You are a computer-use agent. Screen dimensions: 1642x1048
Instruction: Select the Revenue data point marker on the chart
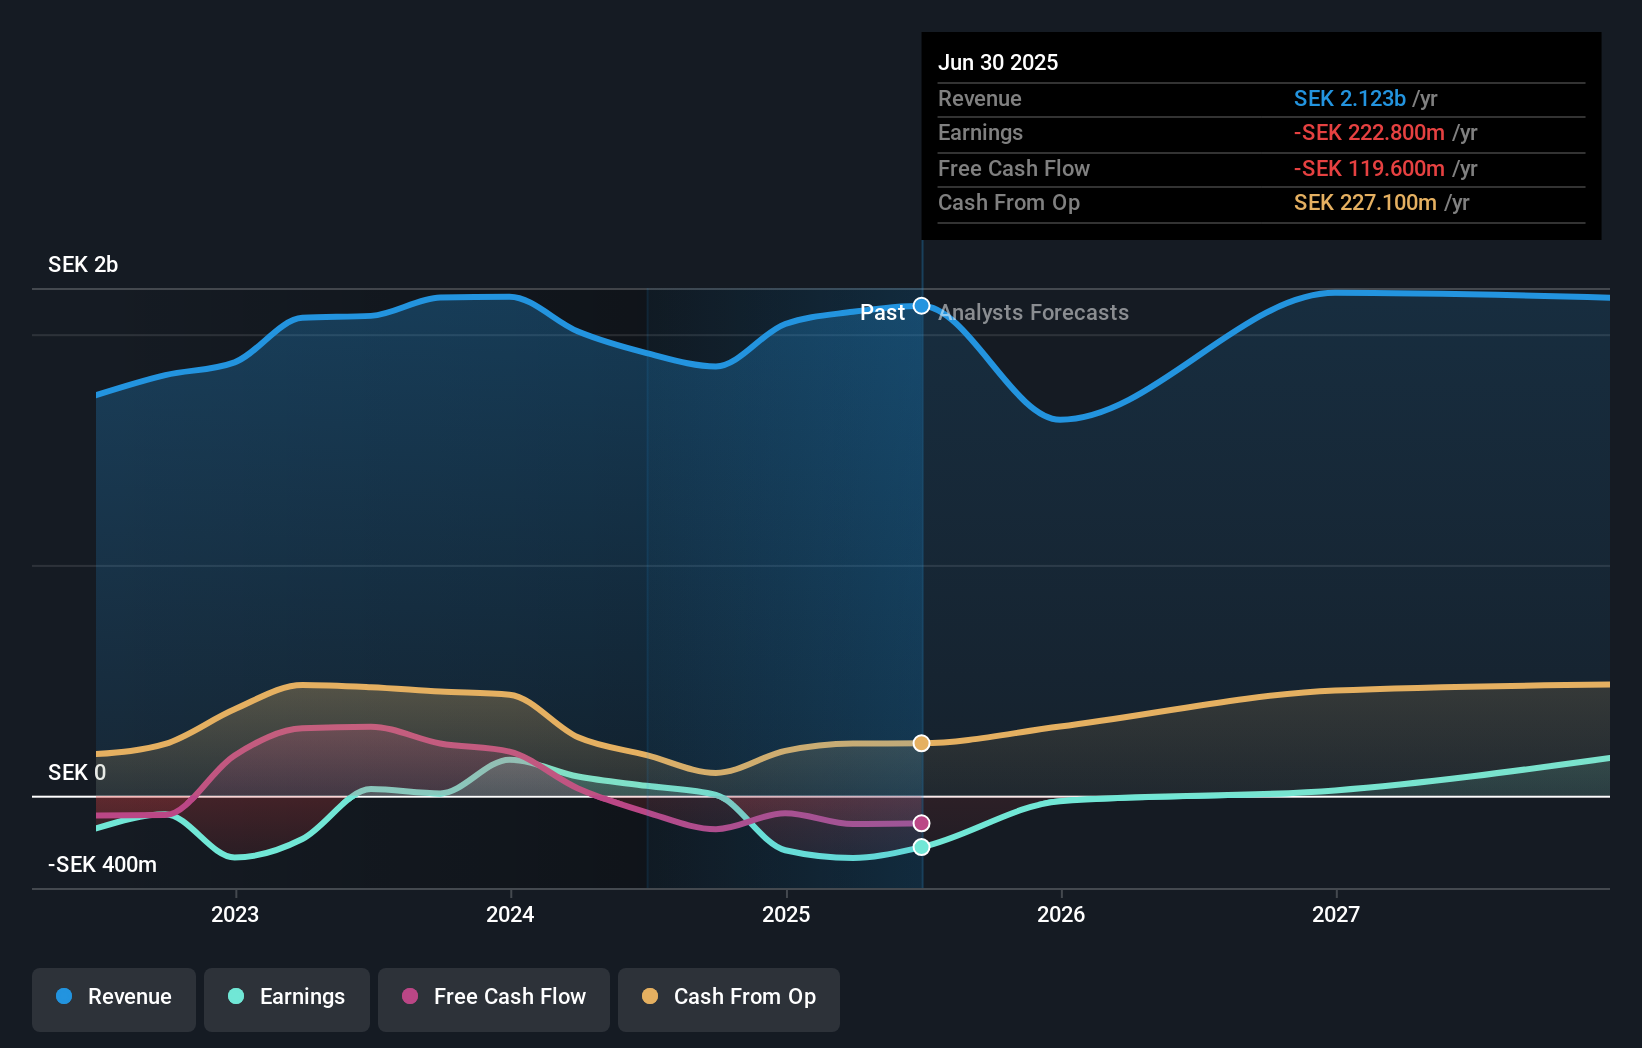coord(921,306)
